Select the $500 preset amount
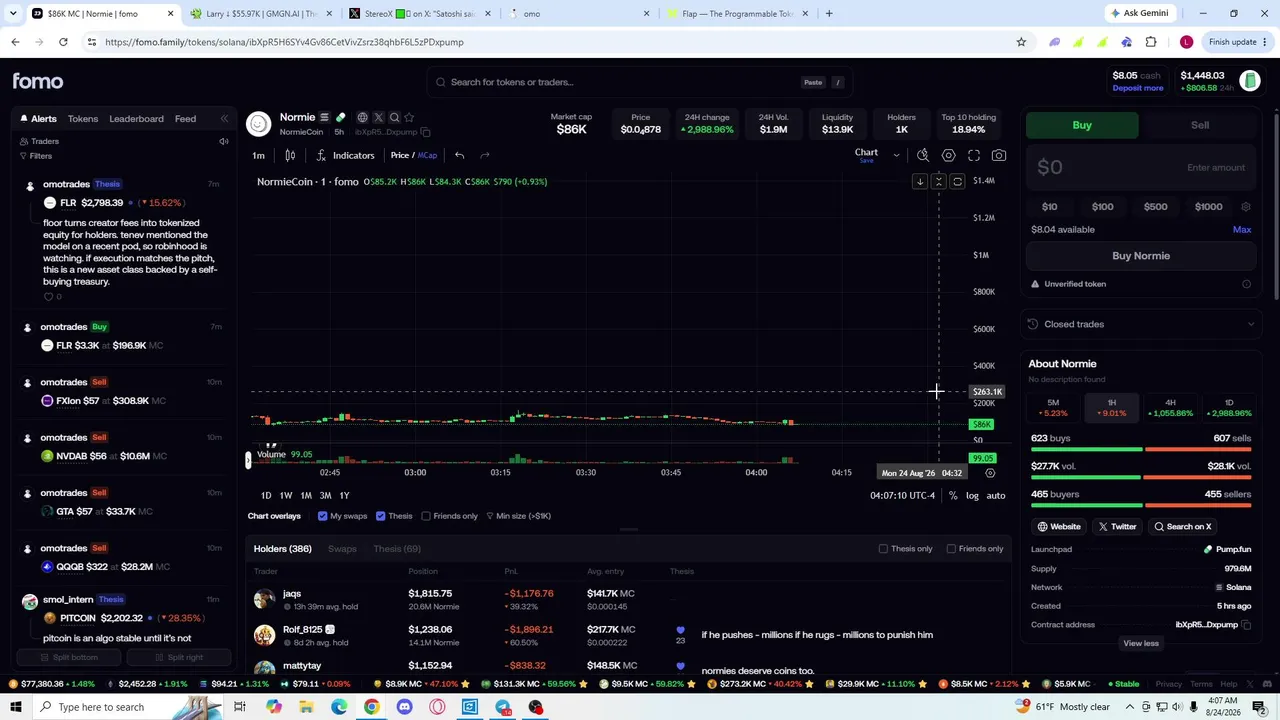 point(1155,207)
